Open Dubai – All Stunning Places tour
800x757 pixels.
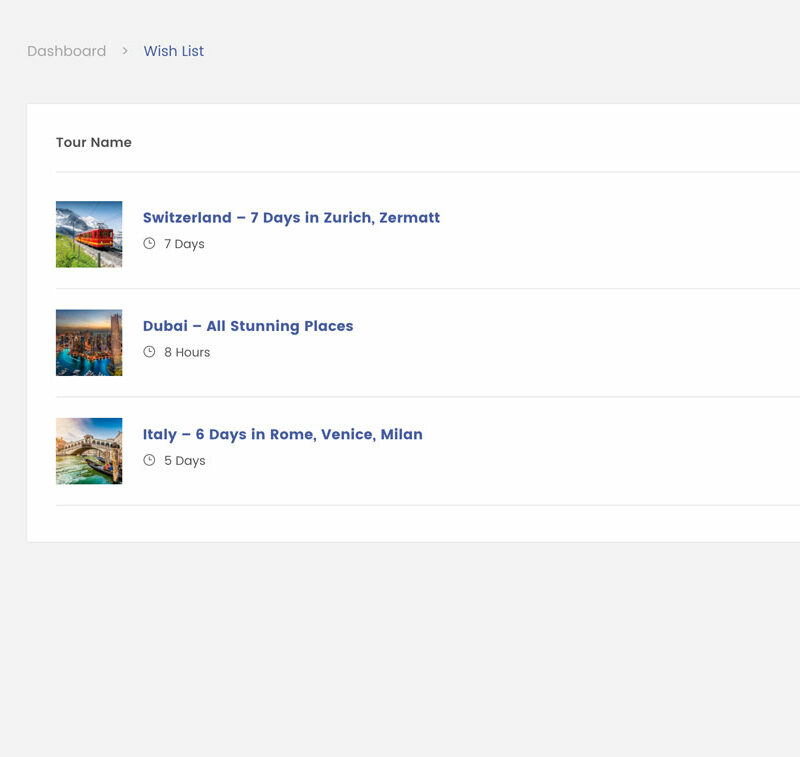(x=248, y=326)
